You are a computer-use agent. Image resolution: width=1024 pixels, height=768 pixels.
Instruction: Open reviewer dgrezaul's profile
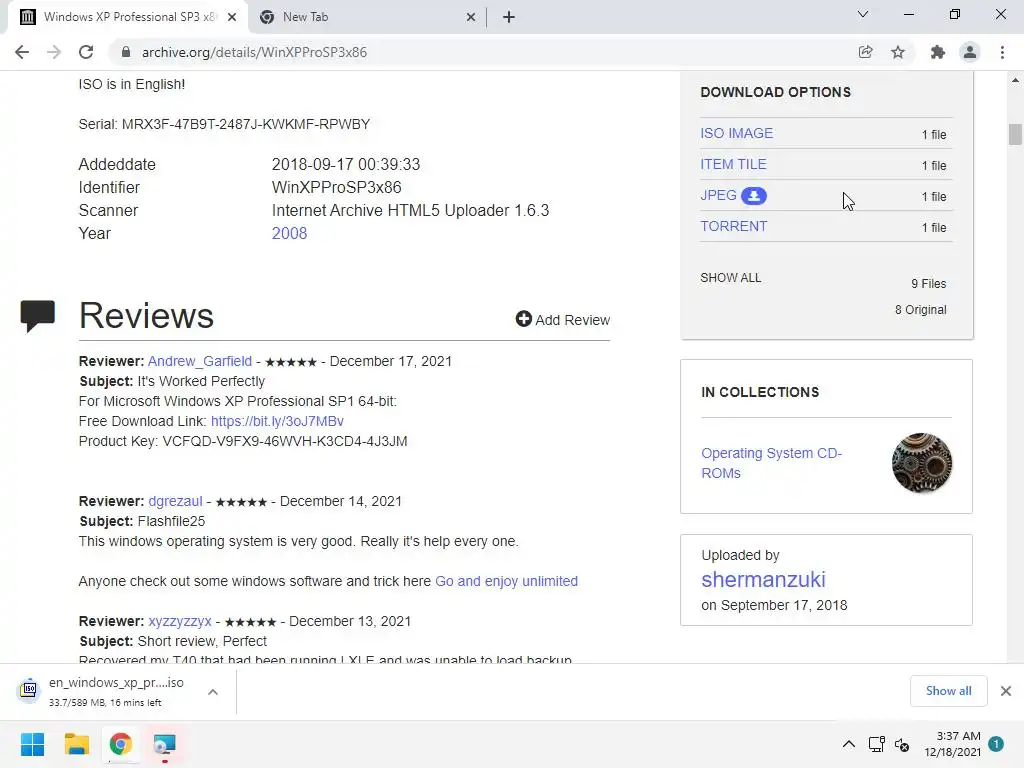coord(176,501)
